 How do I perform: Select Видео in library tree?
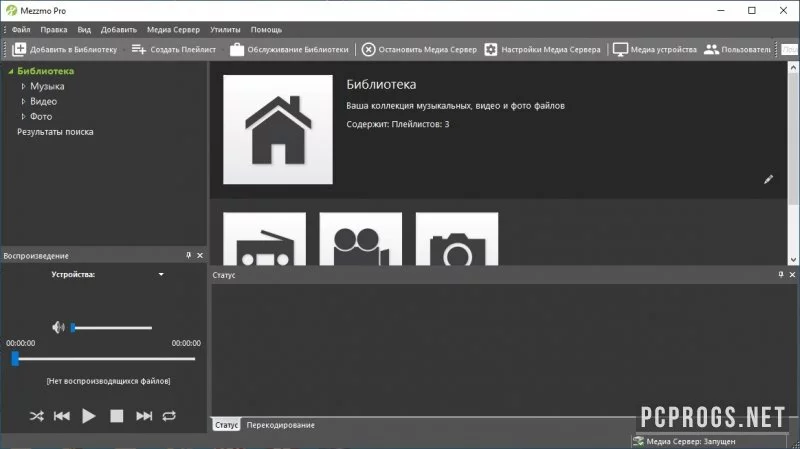43,102
